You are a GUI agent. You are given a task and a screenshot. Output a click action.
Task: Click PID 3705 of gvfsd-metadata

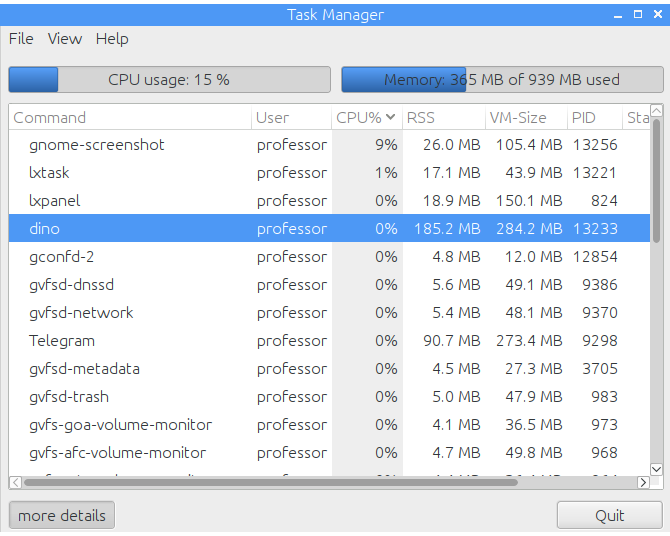(x=599, y=369)
